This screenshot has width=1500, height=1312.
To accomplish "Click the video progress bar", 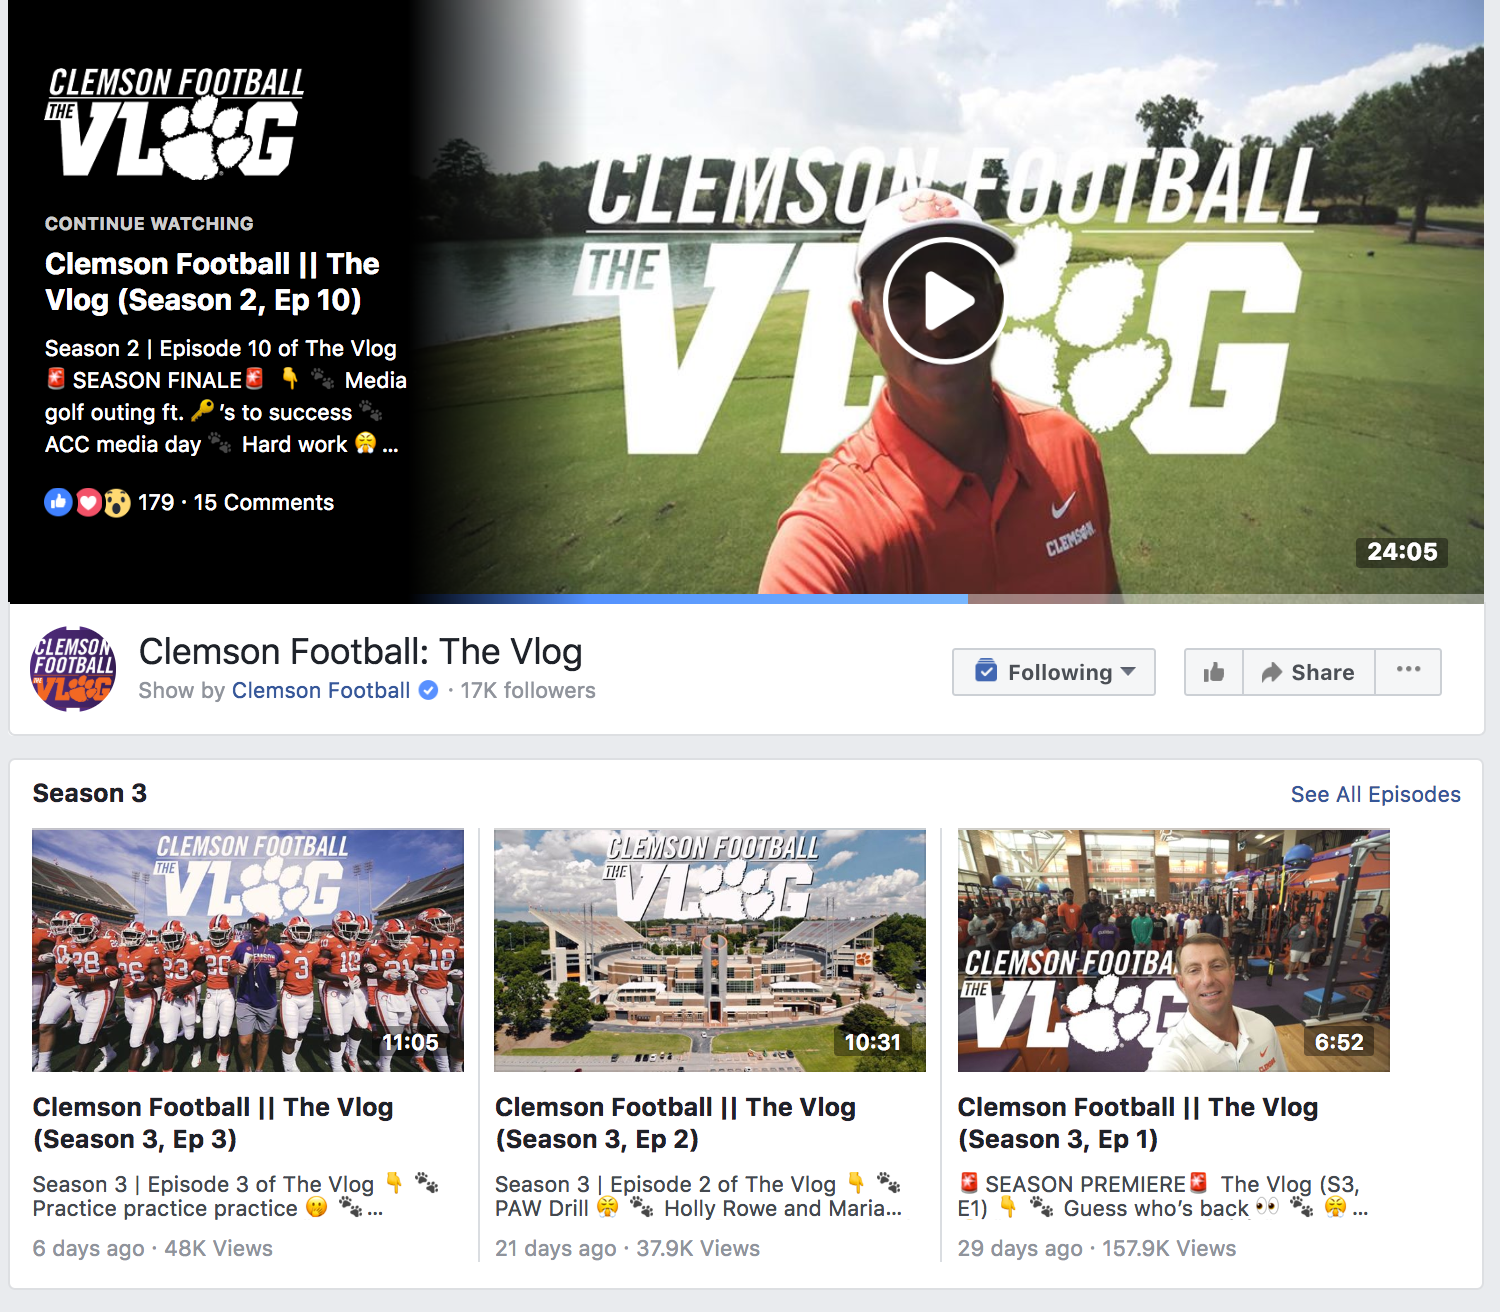I will pyautogui.click(x=746, y=599).
